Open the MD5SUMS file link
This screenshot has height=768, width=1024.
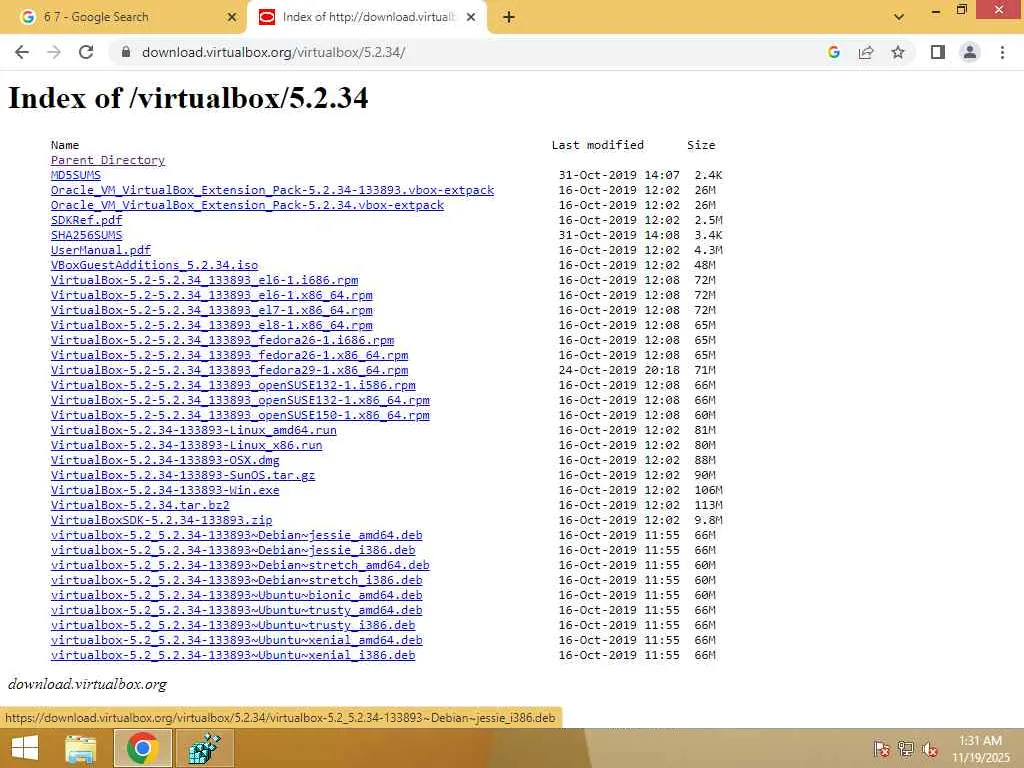(x=76, y=175)
